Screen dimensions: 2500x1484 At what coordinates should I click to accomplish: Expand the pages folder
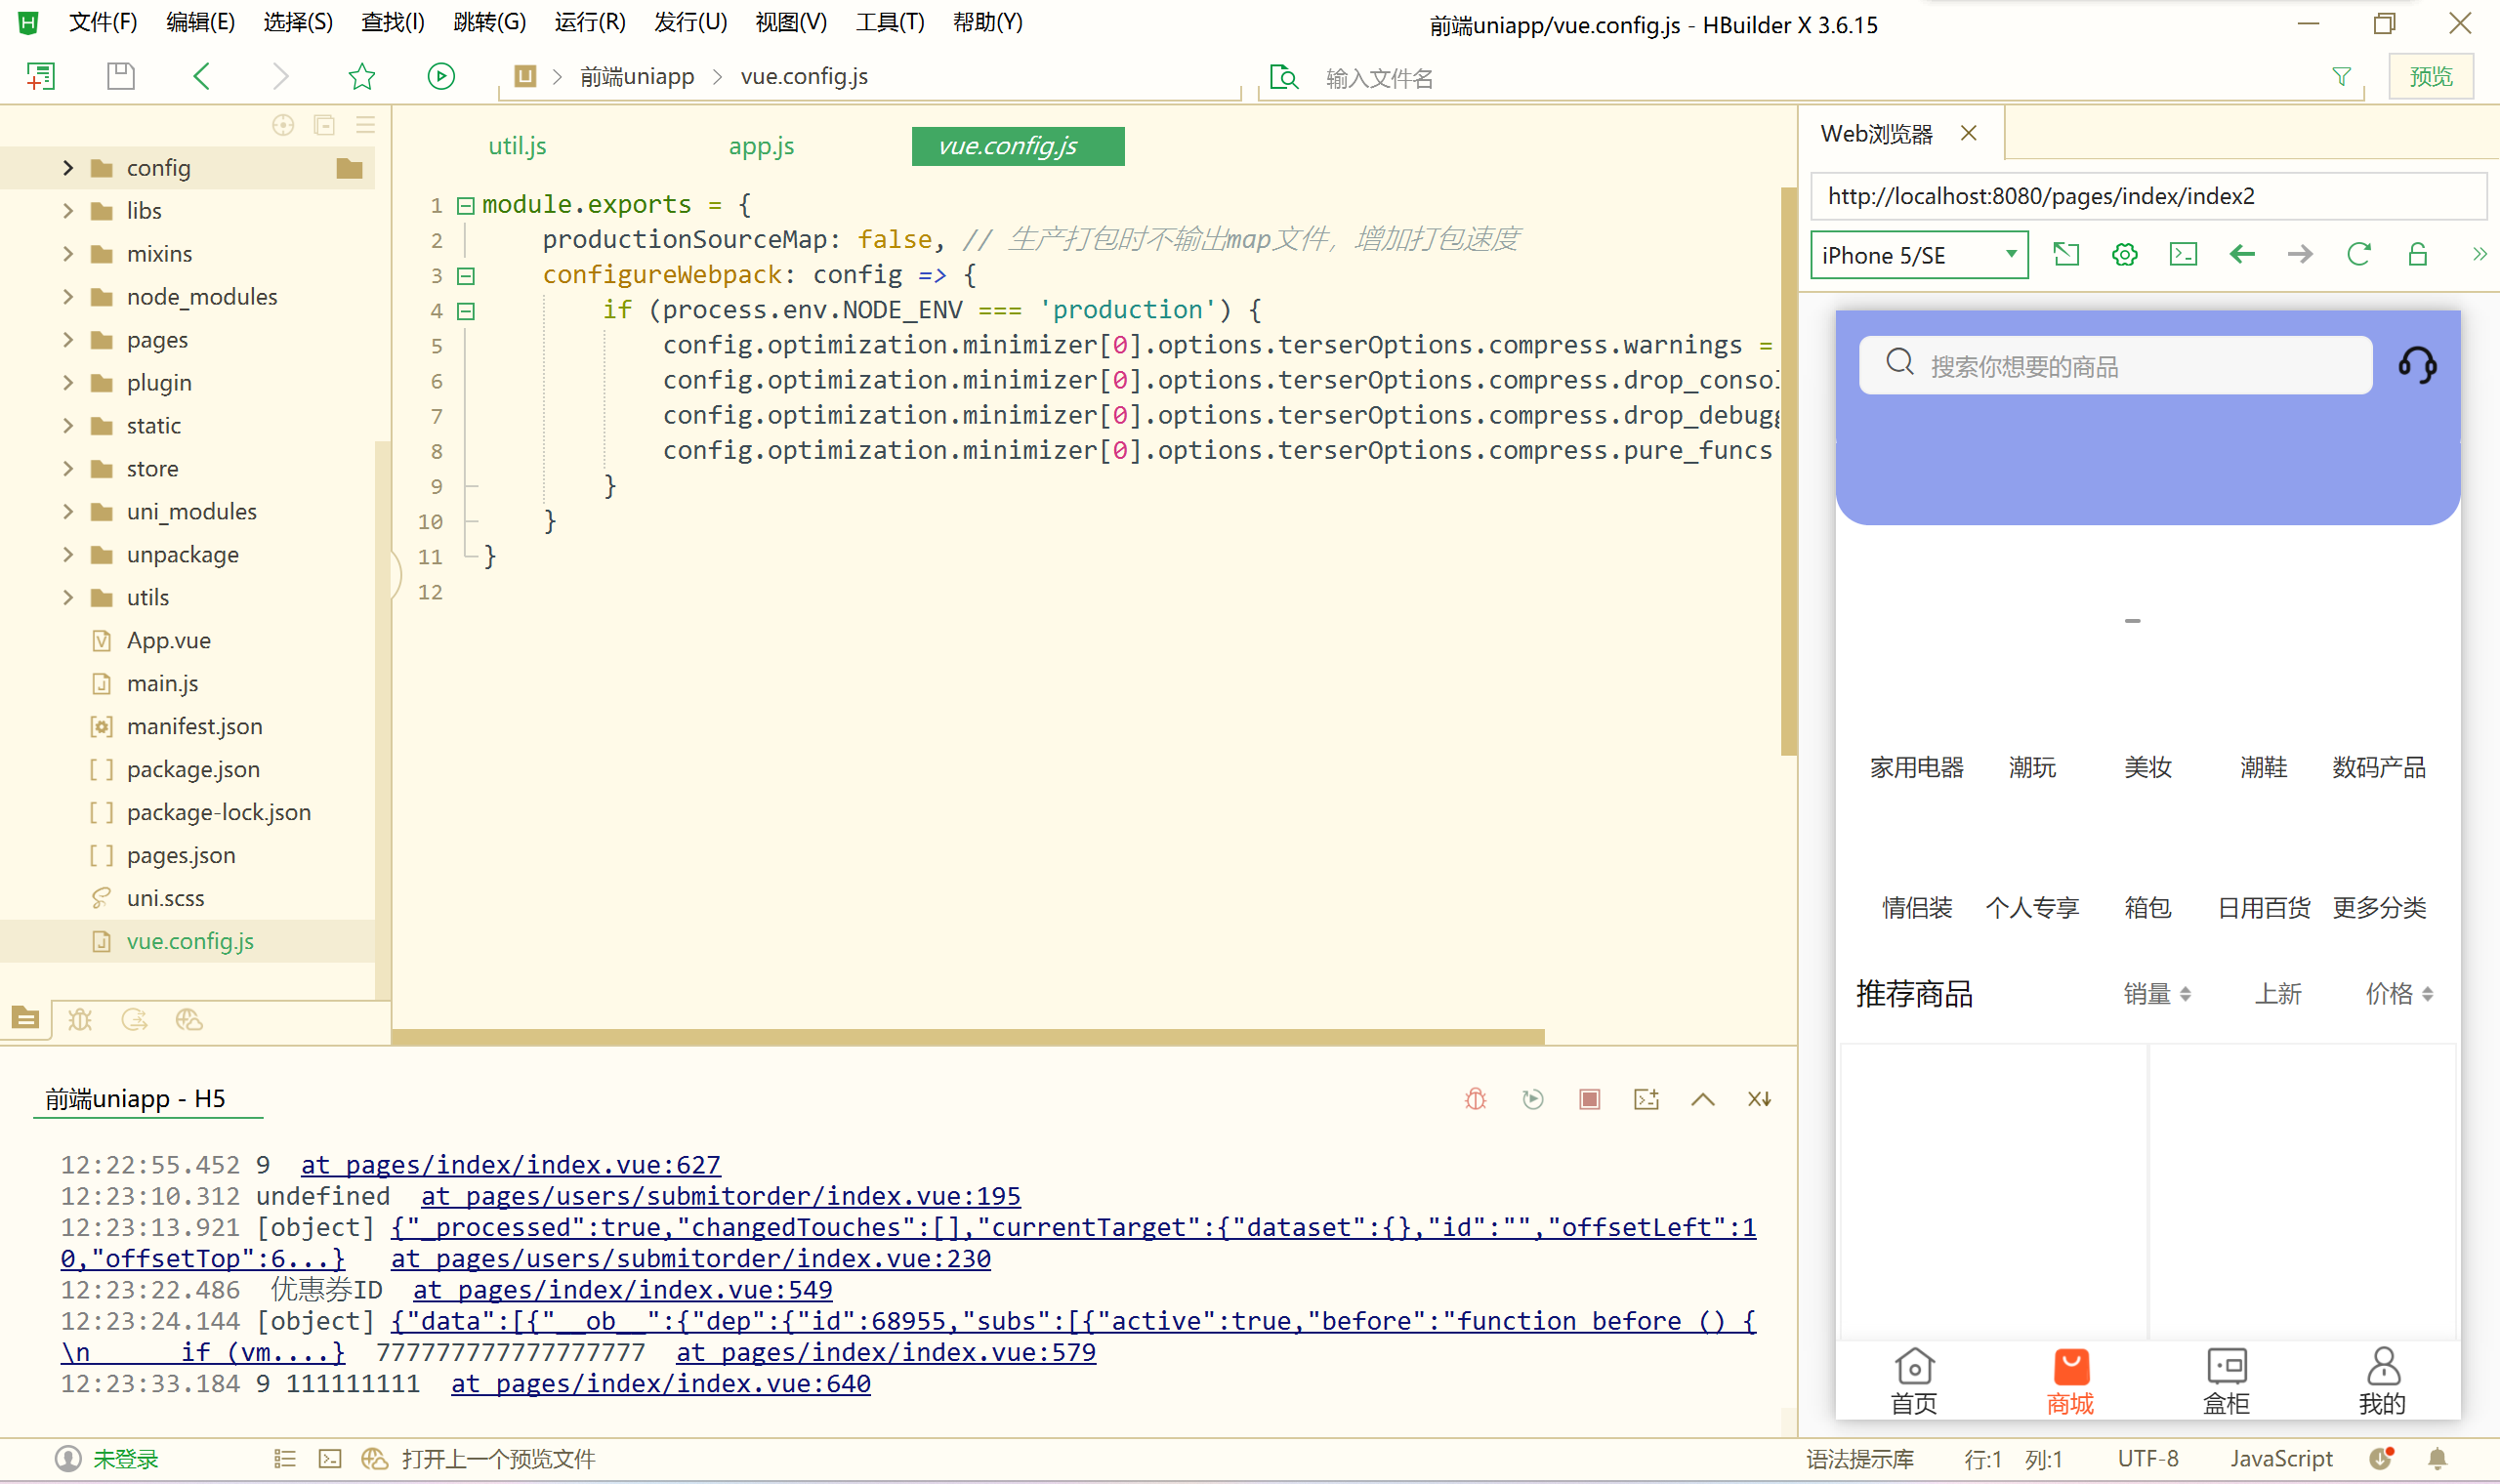(x=68, y=340)
